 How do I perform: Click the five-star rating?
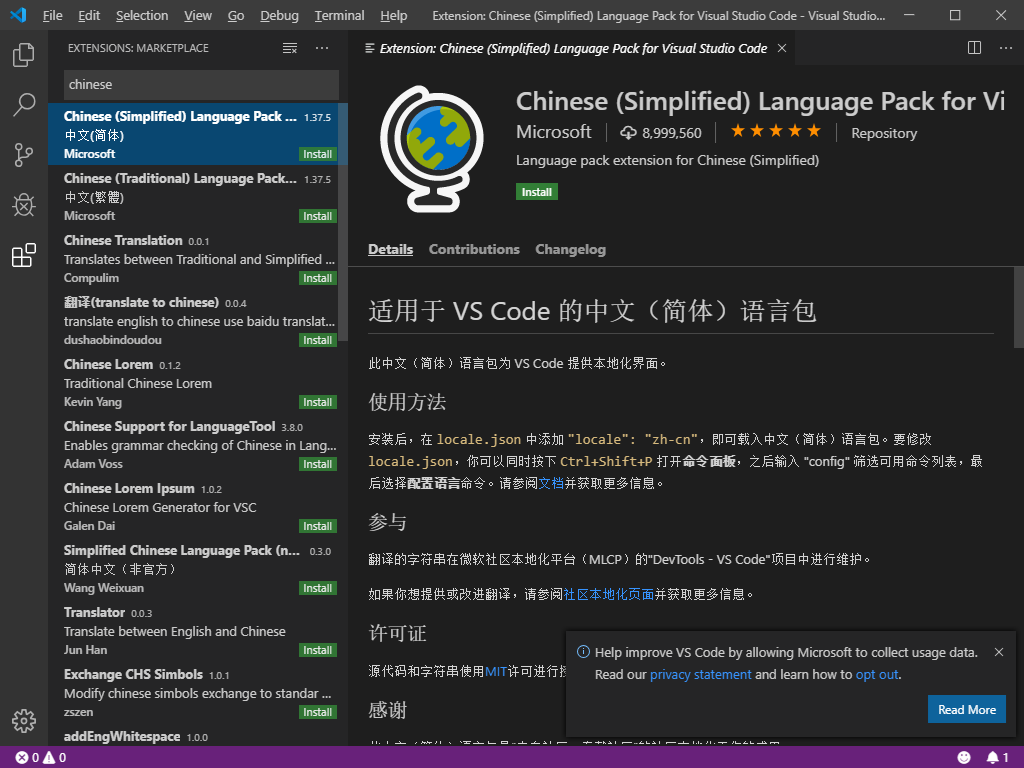tap(775, 131)
